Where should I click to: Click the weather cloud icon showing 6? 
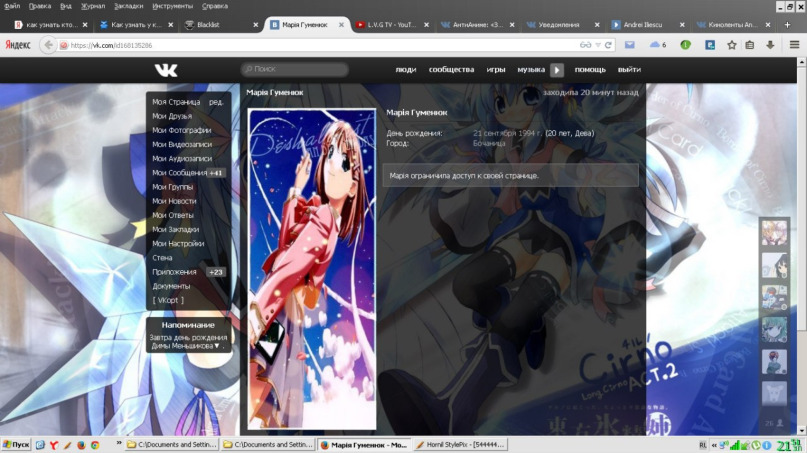pyautogui.click(x=658, y=45)
